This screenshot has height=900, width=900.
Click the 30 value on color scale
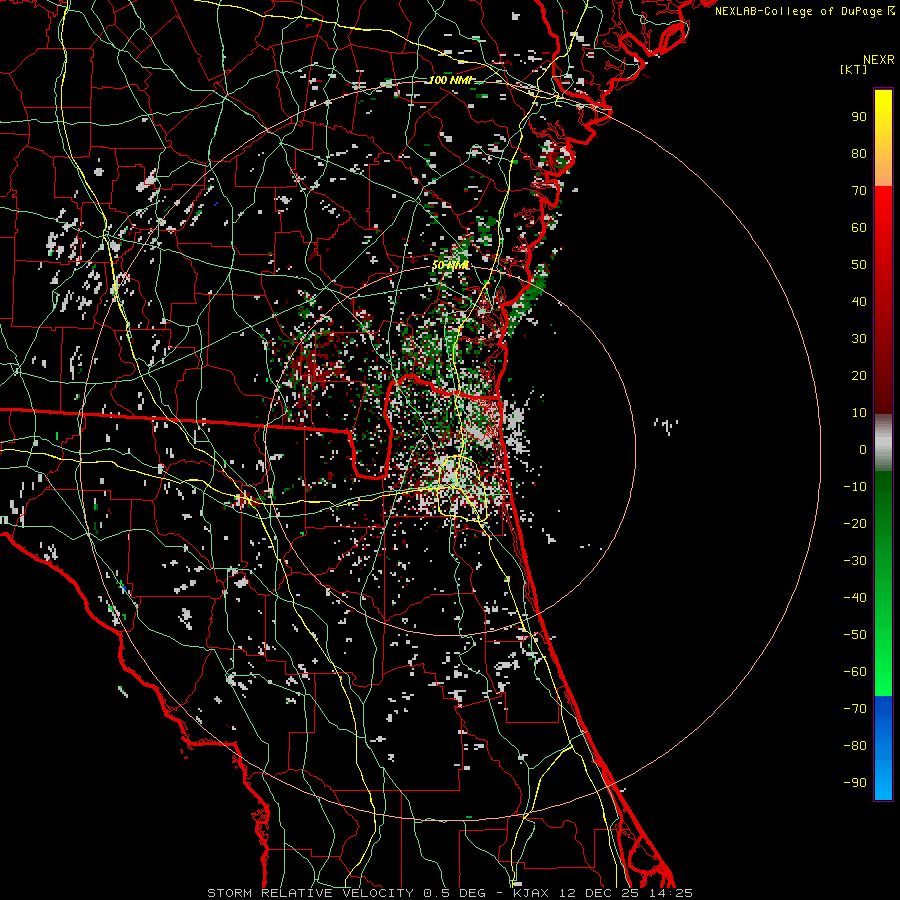[859, 339]
